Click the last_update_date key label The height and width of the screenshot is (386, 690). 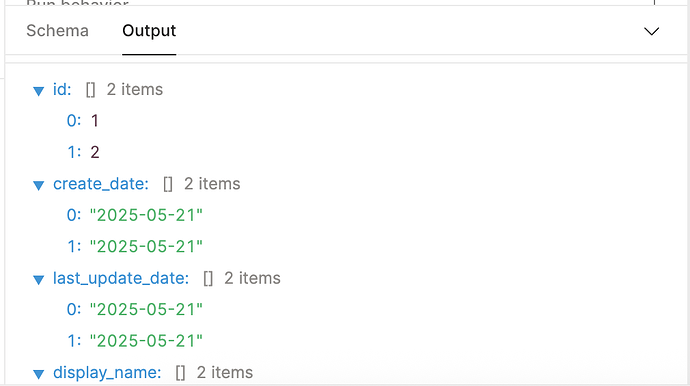(121, 278)
